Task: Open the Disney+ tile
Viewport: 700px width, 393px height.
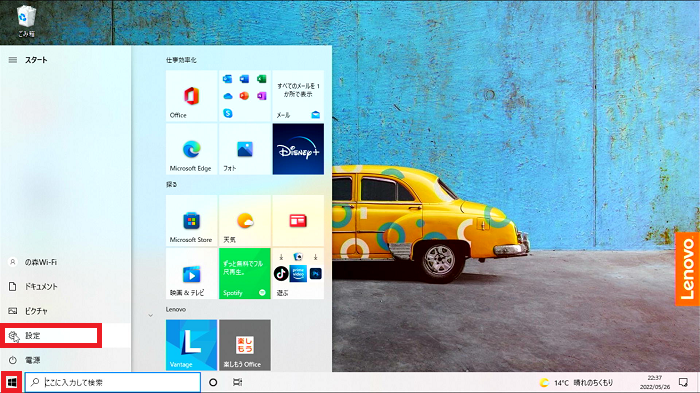Action: click(x=298, y=149)
